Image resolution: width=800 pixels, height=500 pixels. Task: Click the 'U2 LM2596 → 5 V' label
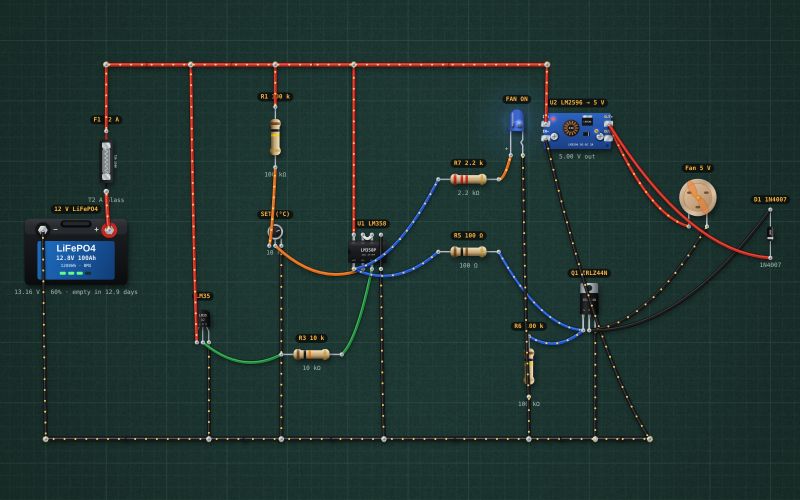coord(577,103)
